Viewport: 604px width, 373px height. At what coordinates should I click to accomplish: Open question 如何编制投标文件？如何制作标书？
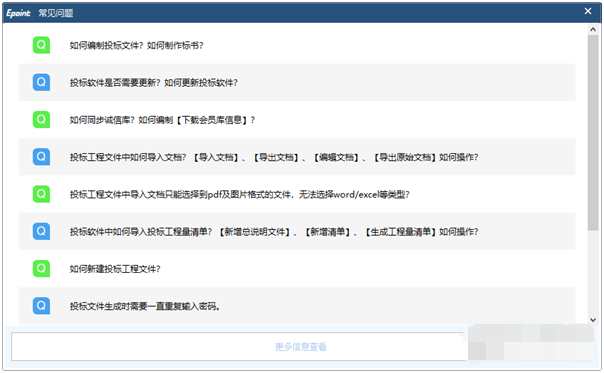pos(136,45)
